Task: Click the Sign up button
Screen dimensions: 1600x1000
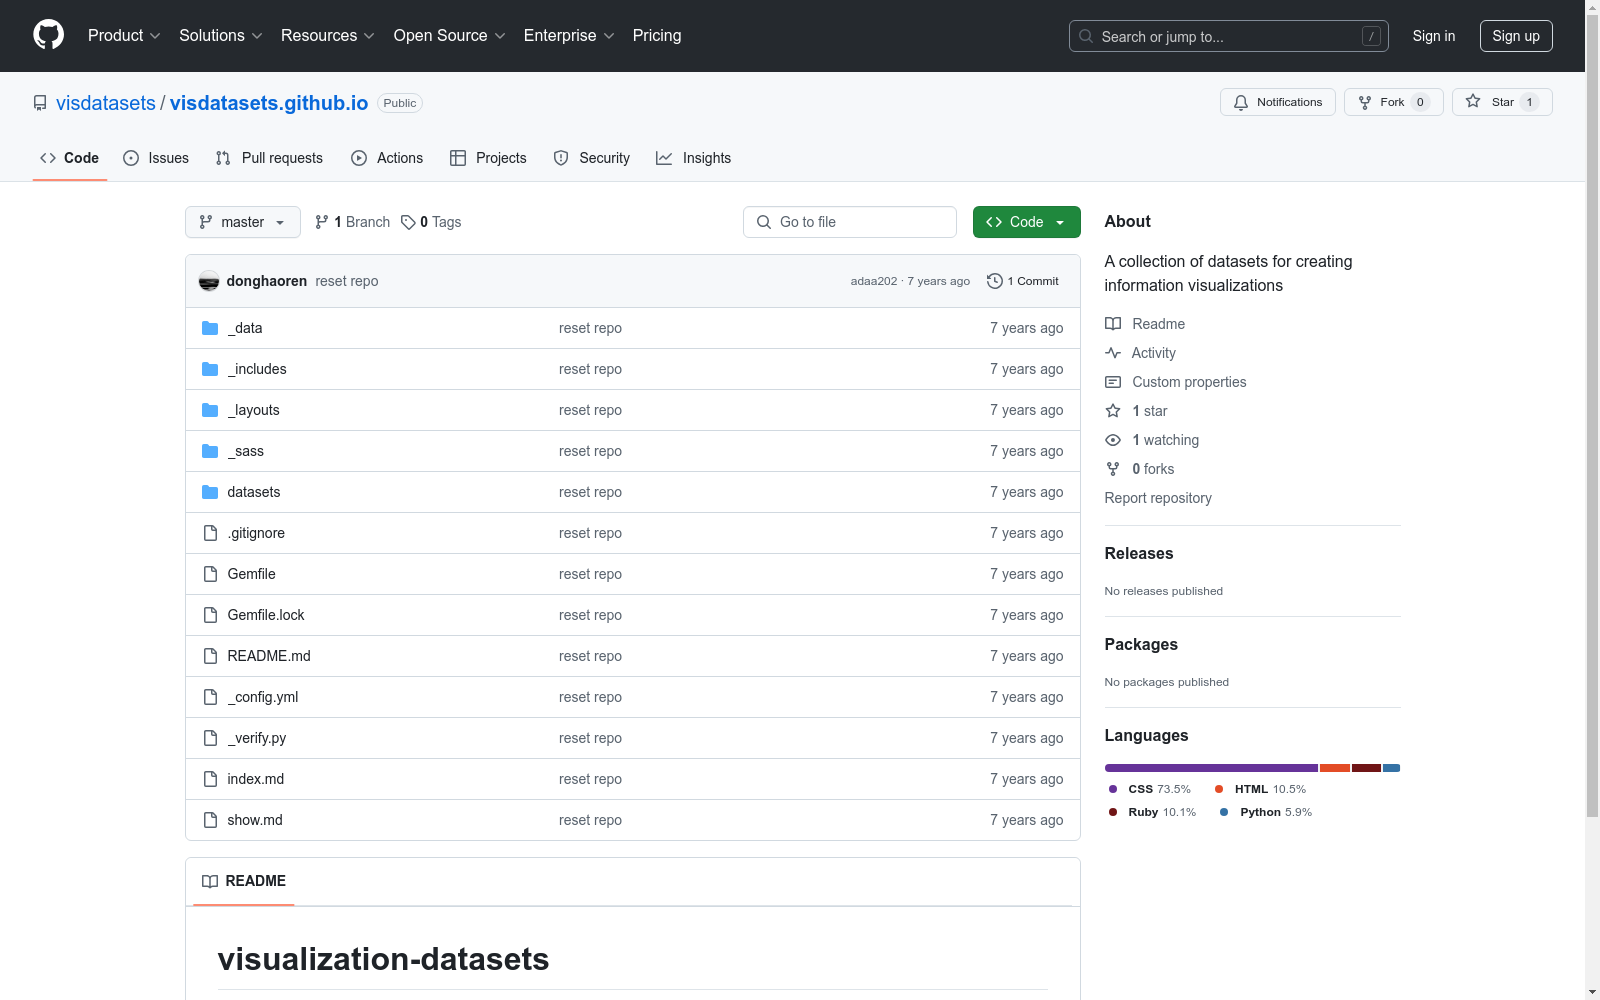Action: click(x=1516, y=36)
